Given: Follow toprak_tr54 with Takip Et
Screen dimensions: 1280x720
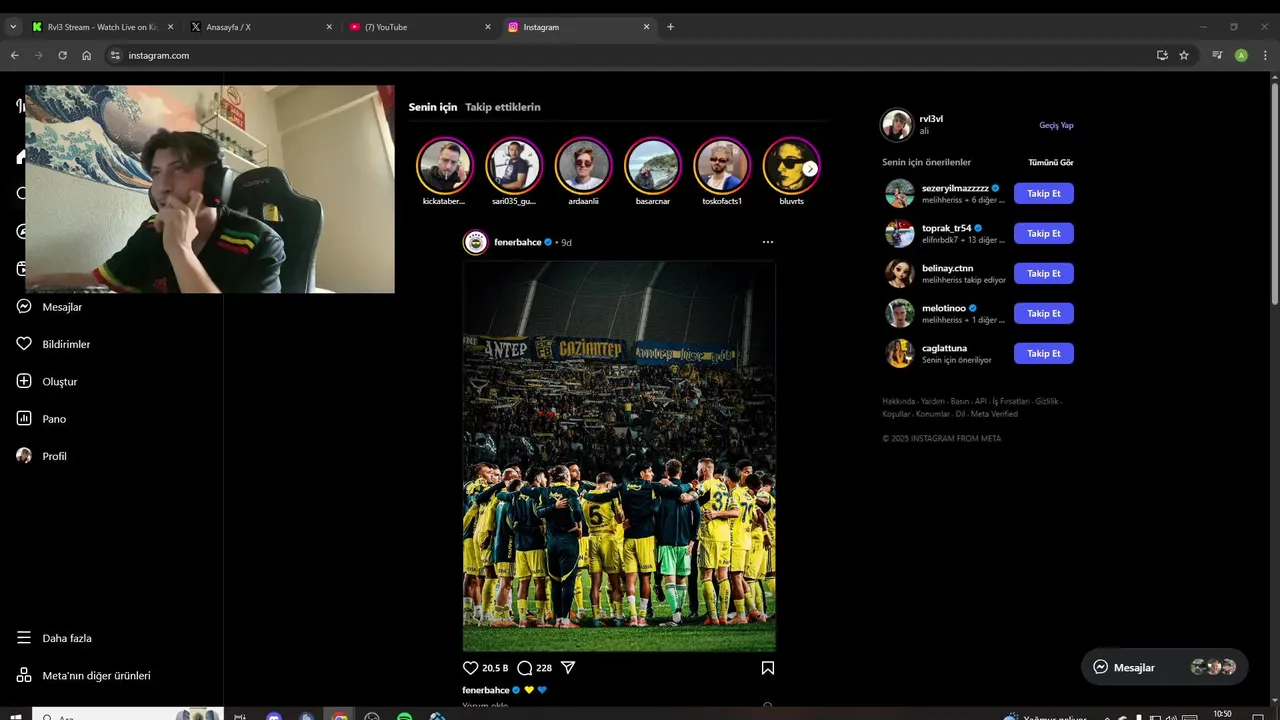Looking at the screenshot, I should (1043, 233).
